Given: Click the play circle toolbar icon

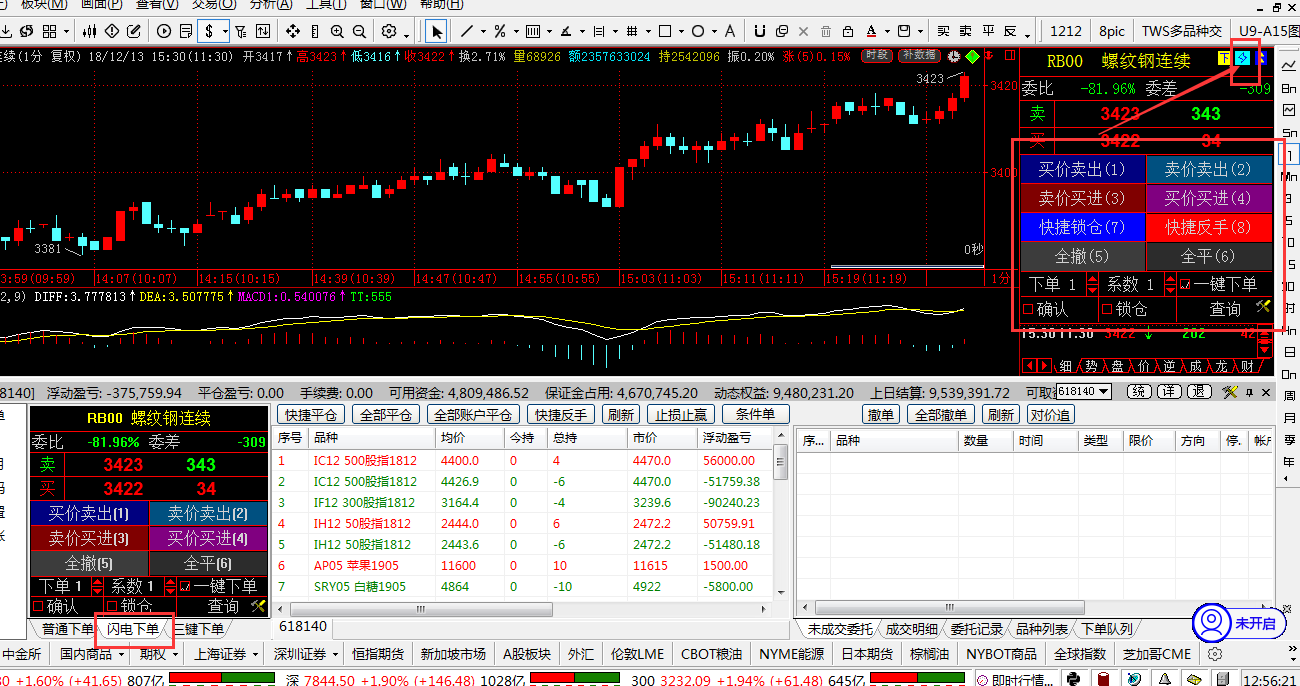Looking at the screenshot, I should click(x=164, y=31).
